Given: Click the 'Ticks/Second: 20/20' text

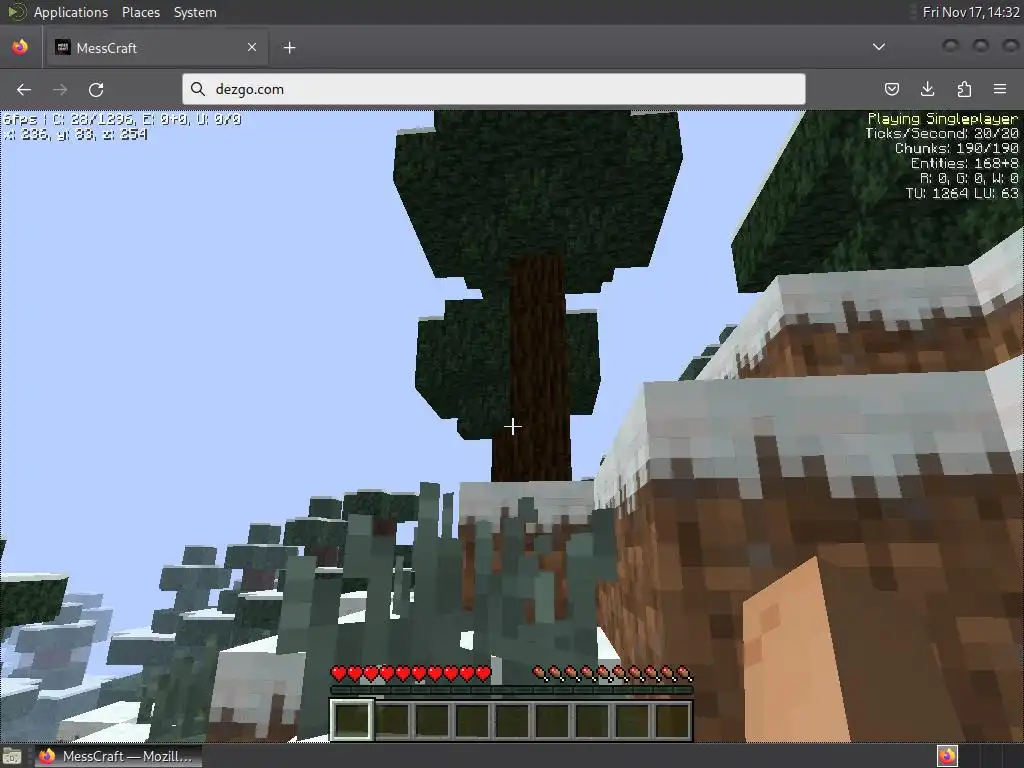Looking at the screenshot, I should coord(942,133).
